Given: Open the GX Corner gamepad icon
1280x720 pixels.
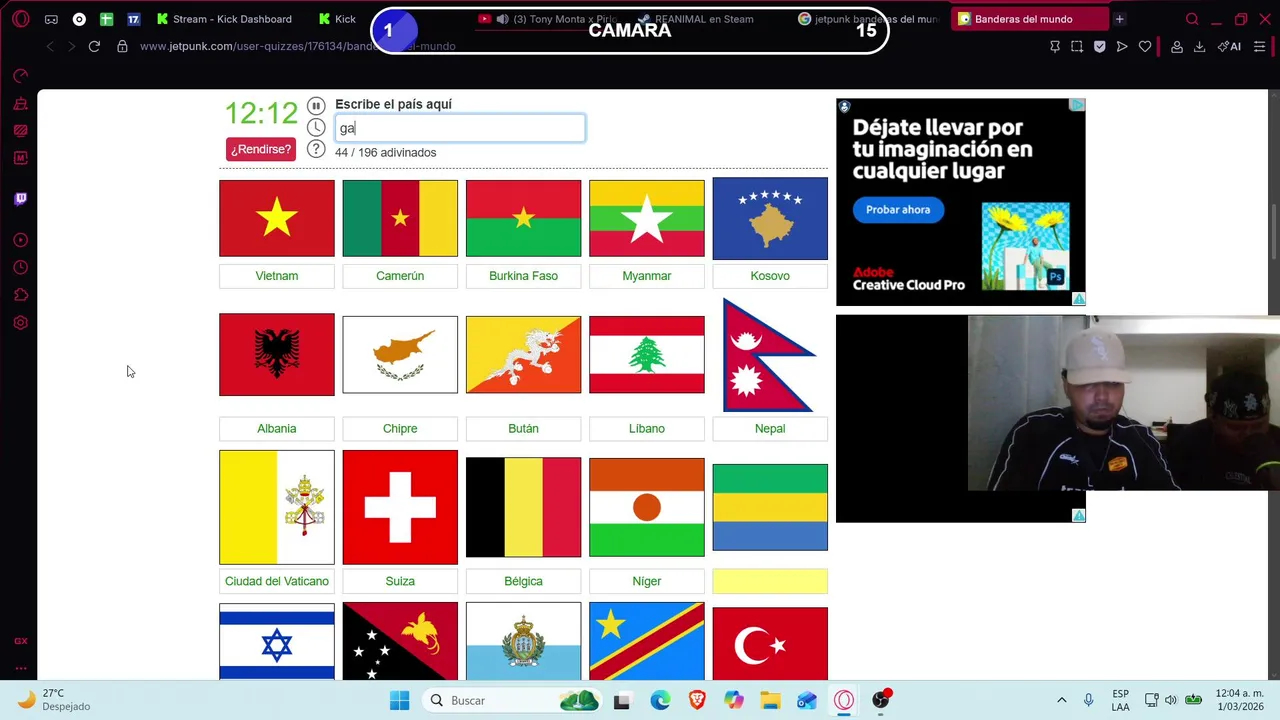Looking at the screenshot, I should coord(51,19).
